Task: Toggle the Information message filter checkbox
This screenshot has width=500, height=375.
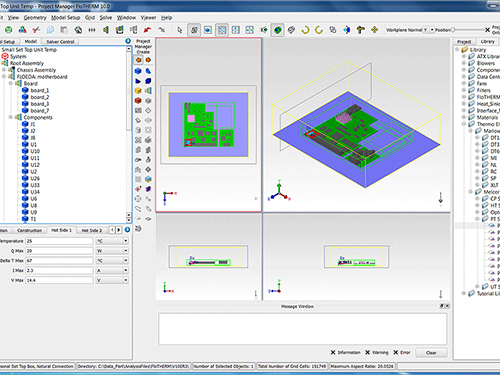Action: tap(333, 352)
